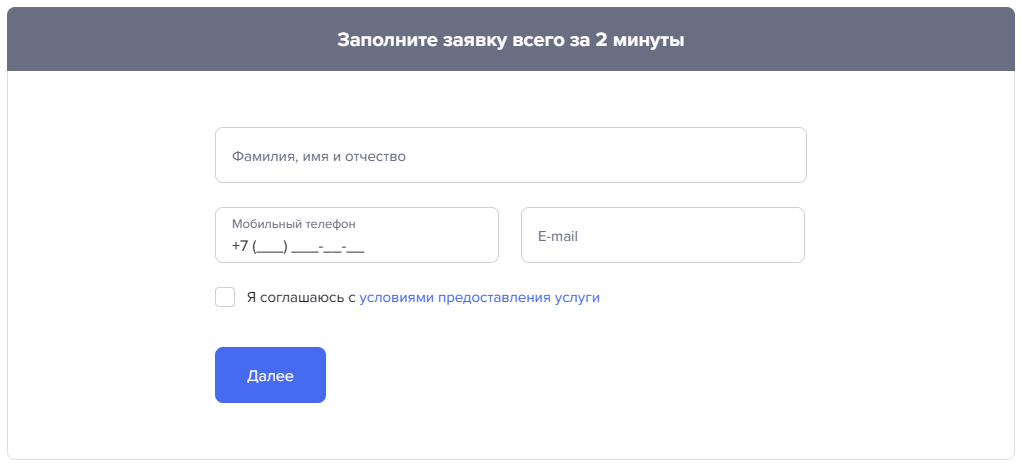Image resolution: width=1021 pixels, height=468 pixels.
Task: Click the 'Фамилия, имя и отчество' input field
Action: point(510,155)
